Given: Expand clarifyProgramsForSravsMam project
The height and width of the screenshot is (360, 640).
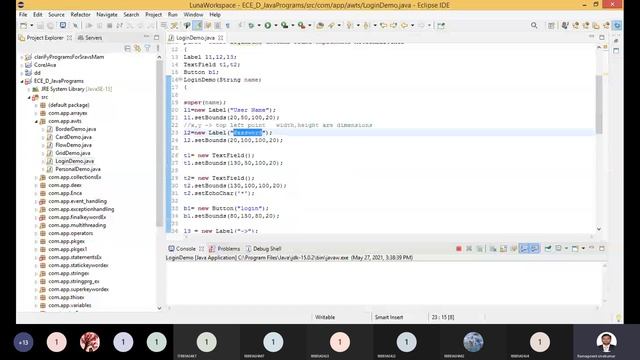Looking at the screenshot, I should click(x=22, y=57).
